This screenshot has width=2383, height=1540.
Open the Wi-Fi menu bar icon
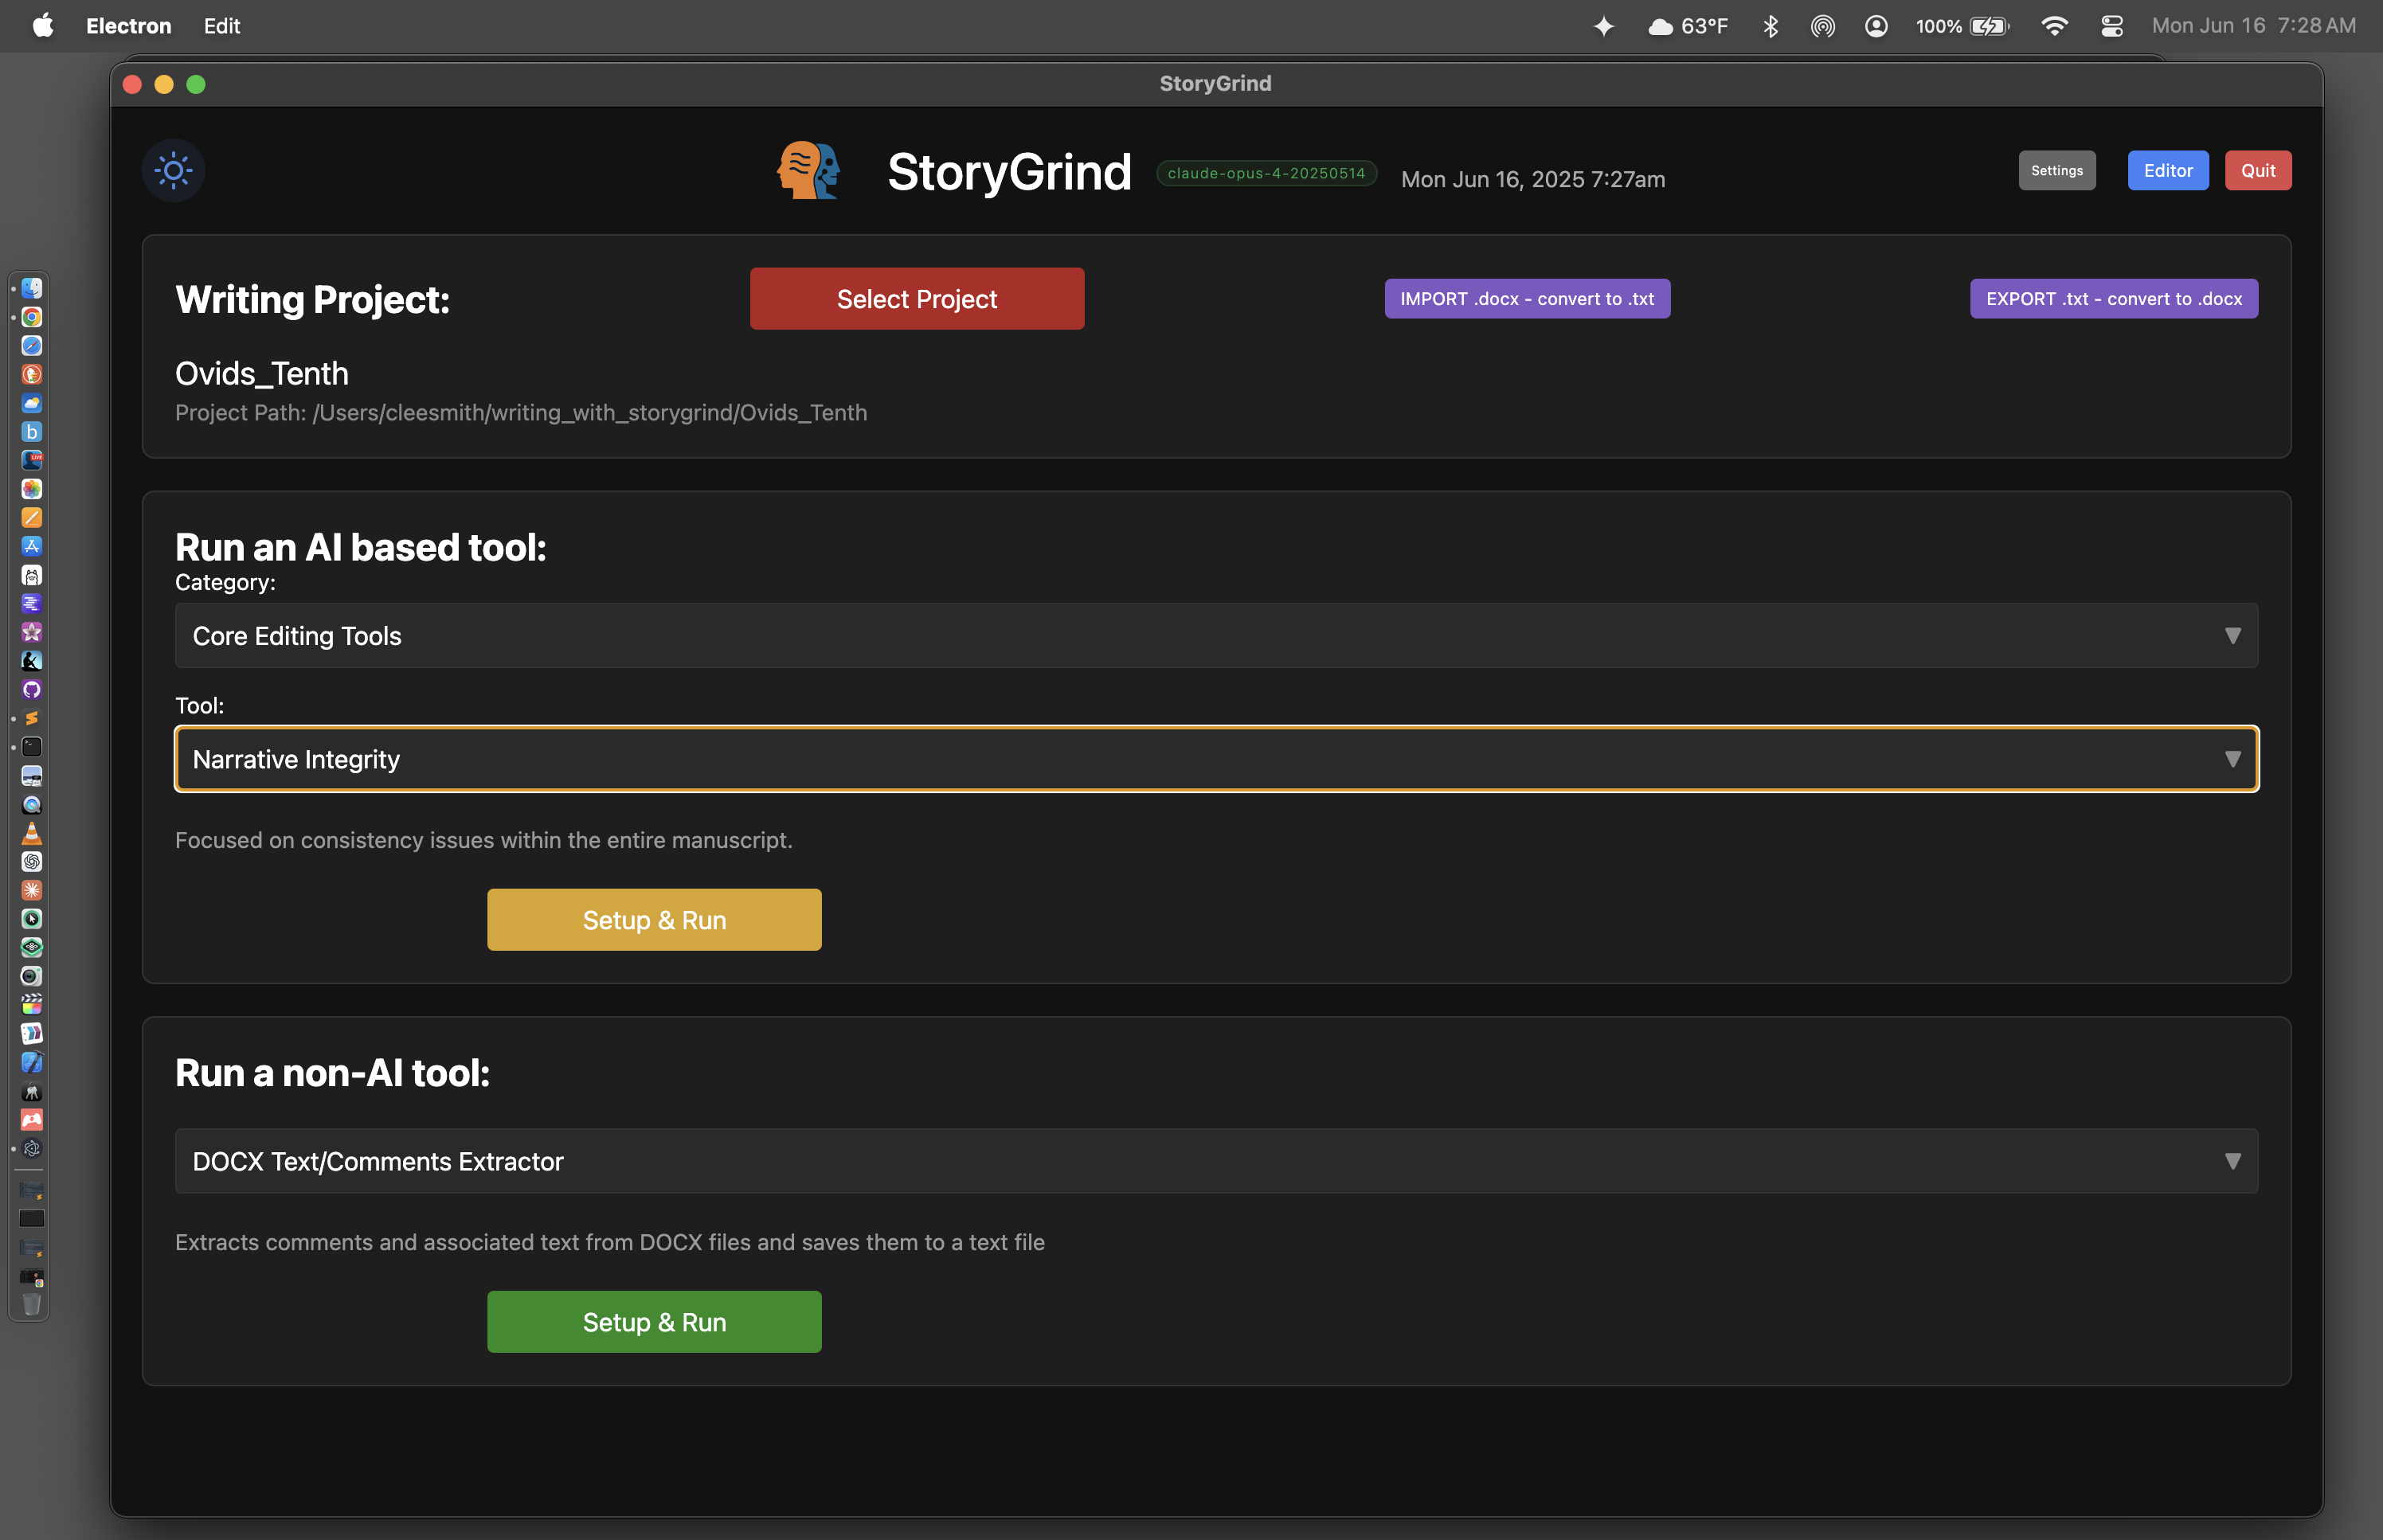click(2054, 26)
